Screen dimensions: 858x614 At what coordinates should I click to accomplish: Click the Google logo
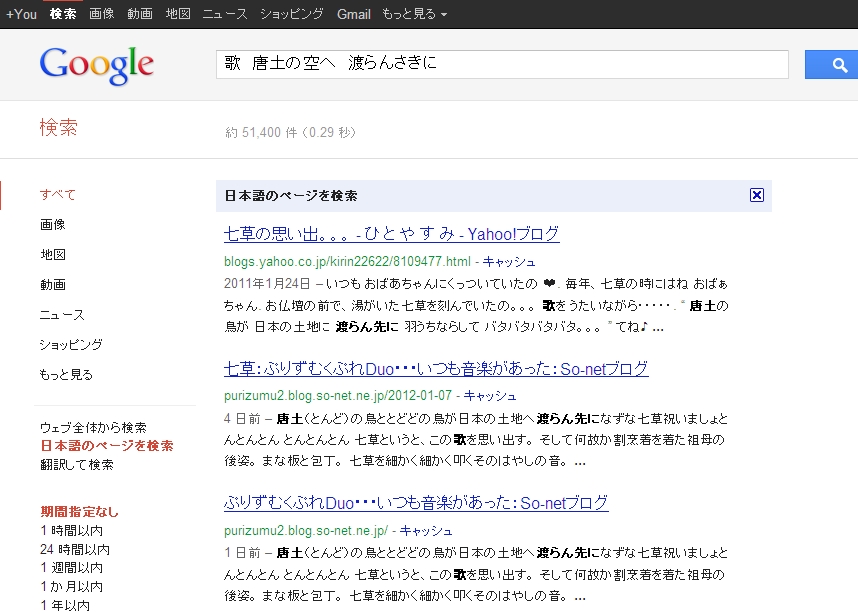point(97,65)
